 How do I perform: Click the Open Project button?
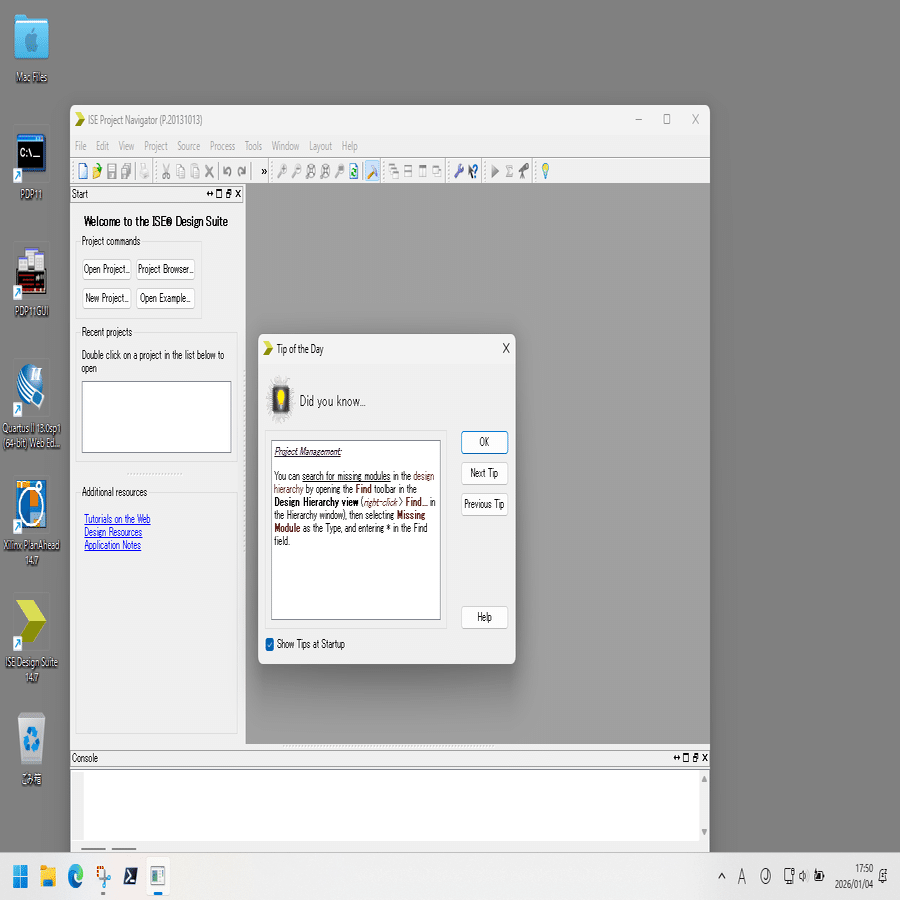pyautogui.click(x=107, y=269)
